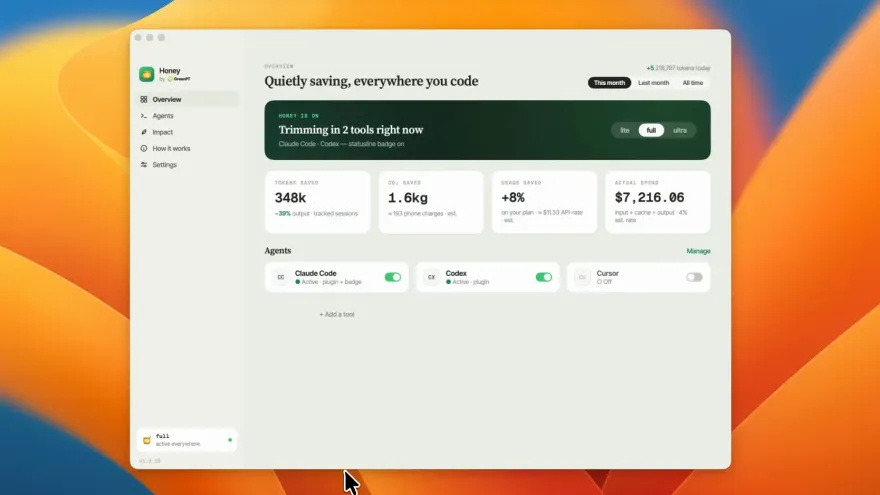Click + Add a tool

coord(337,314)
